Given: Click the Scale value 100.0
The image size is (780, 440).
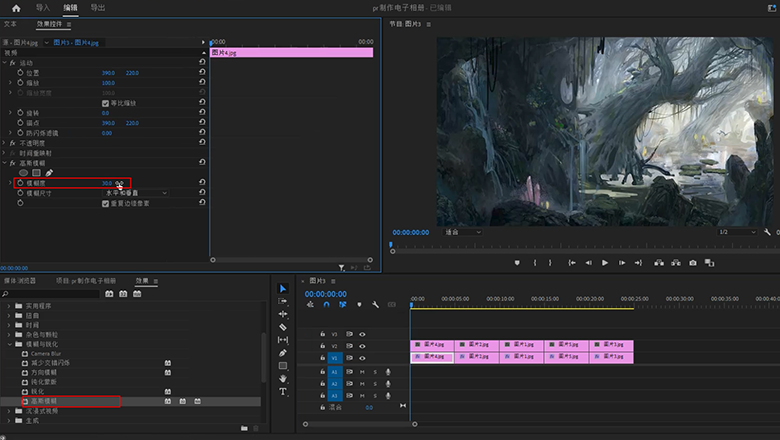Looking at the screenshot, I should (x=108, y=83).
